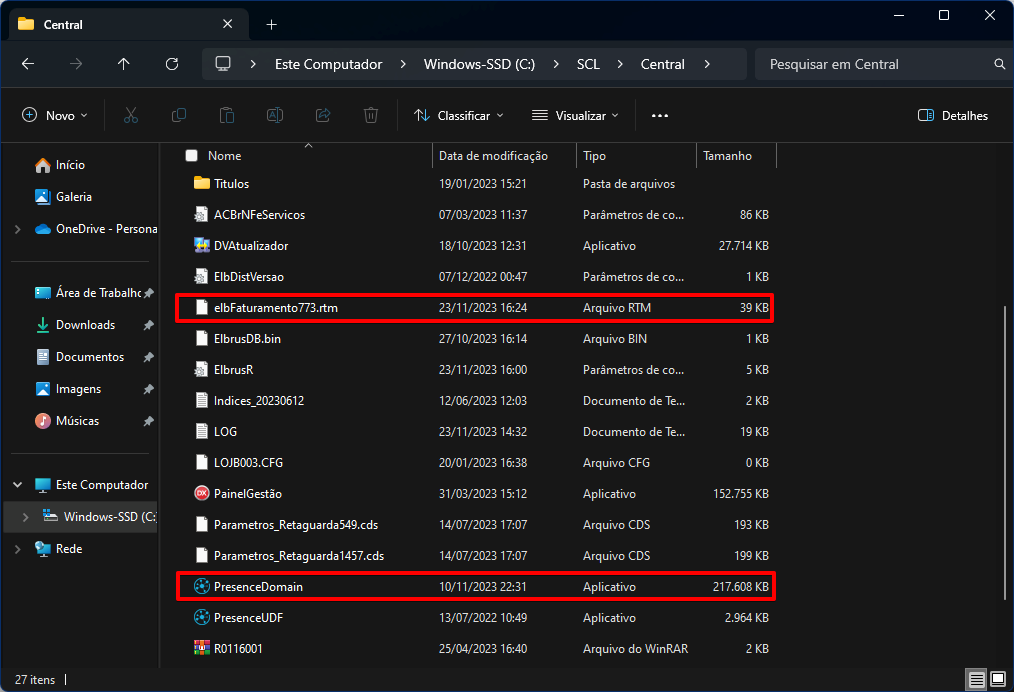The image size is (1014, 692).
Task: Refresh the Central folder view
Action: click(x=172, y=64)
